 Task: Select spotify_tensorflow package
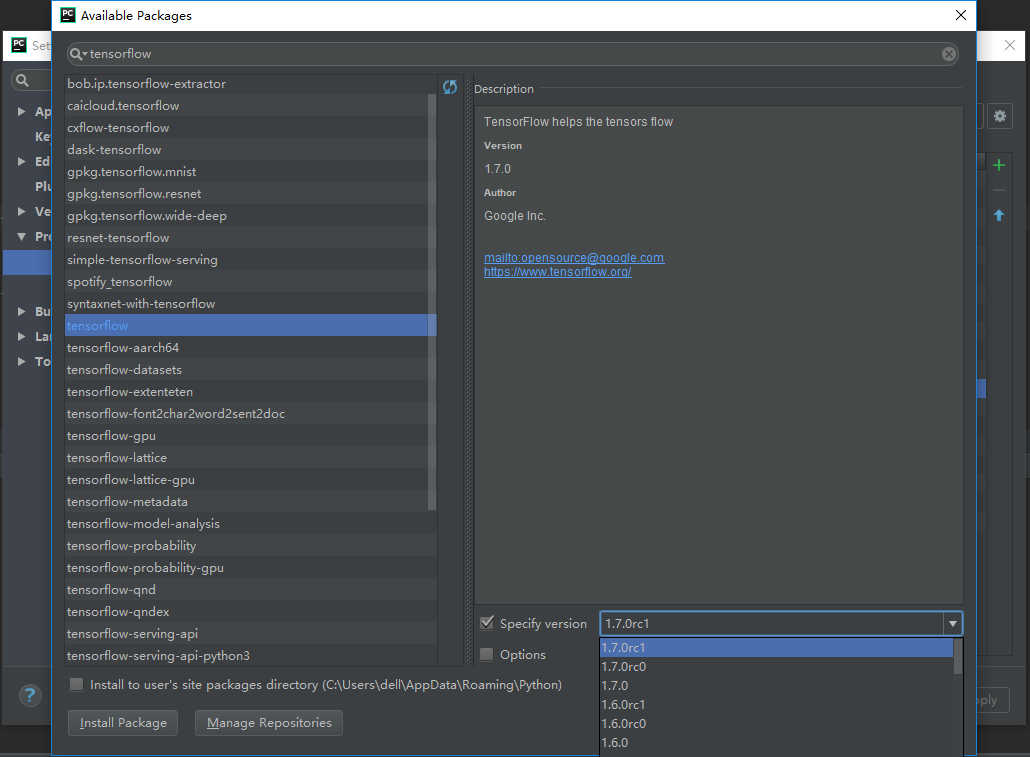[250, 282]
